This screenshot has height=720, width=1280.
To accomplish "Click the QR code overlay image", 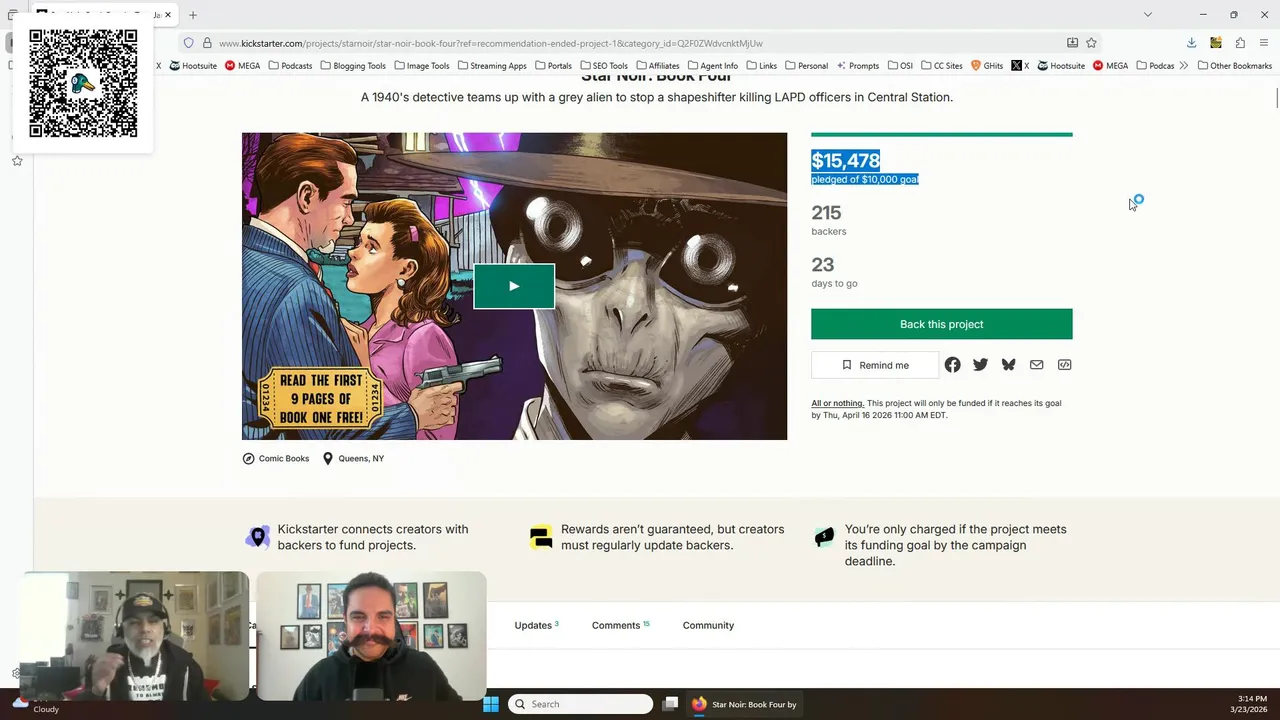I will [x=83, y=83].
